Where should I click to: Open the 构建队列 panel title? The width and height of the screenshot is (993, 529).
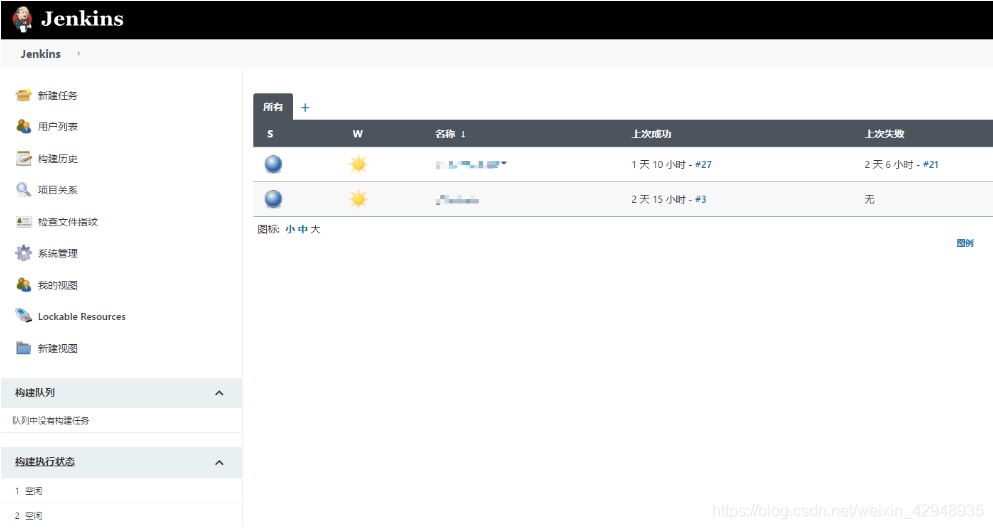35,393
